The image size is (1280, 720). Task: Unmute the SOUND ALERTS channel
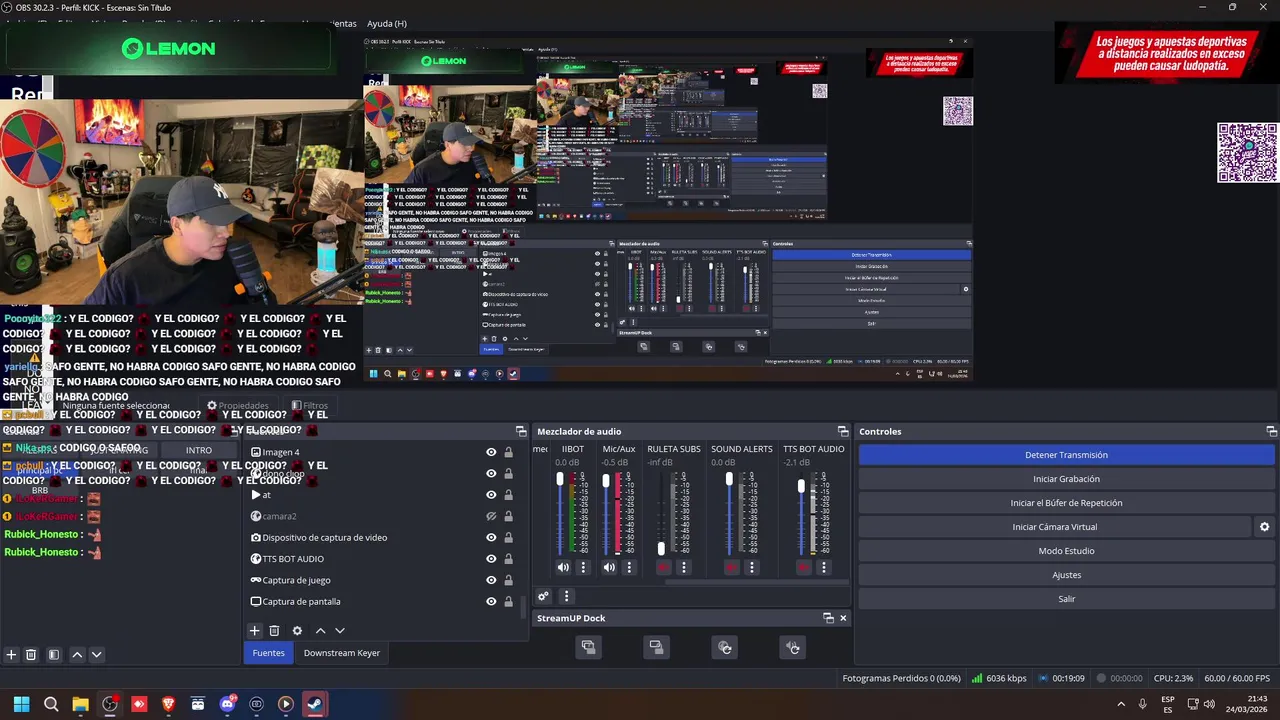731,567
